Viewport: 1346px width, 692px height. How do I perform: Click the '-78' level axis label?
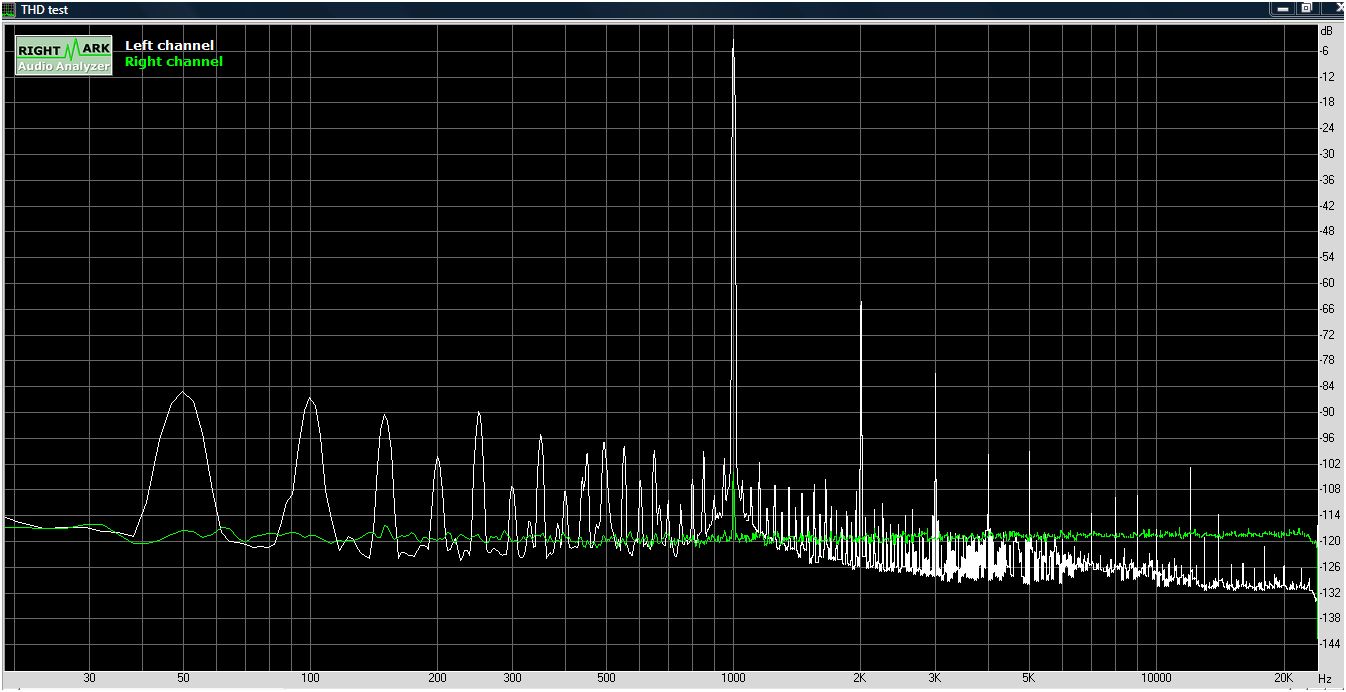[x=1328, y=360]
